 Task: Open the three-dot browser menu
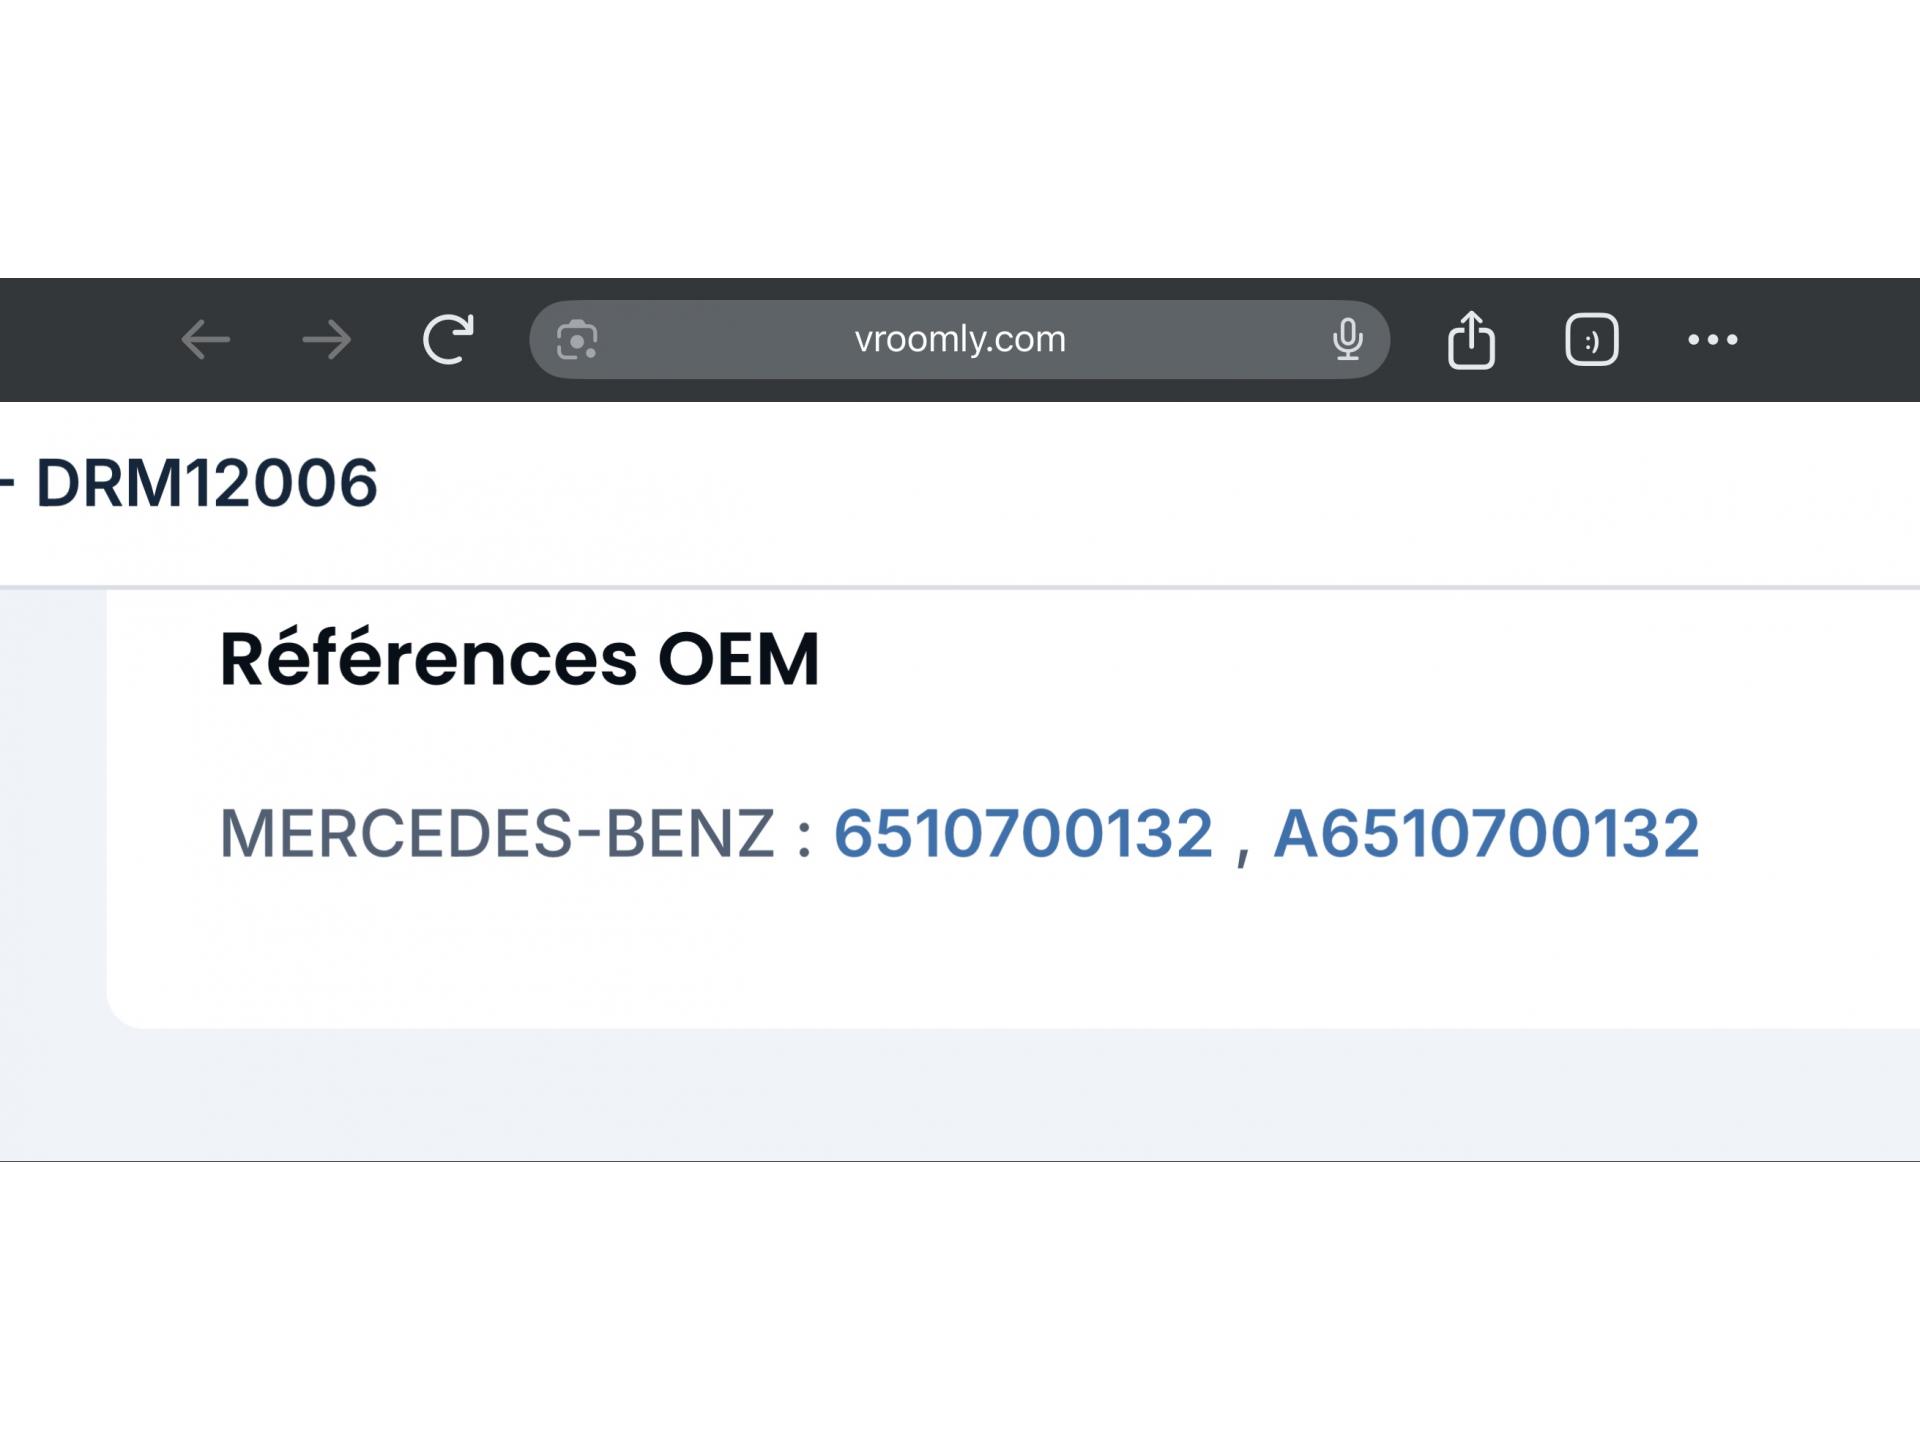1712,340
